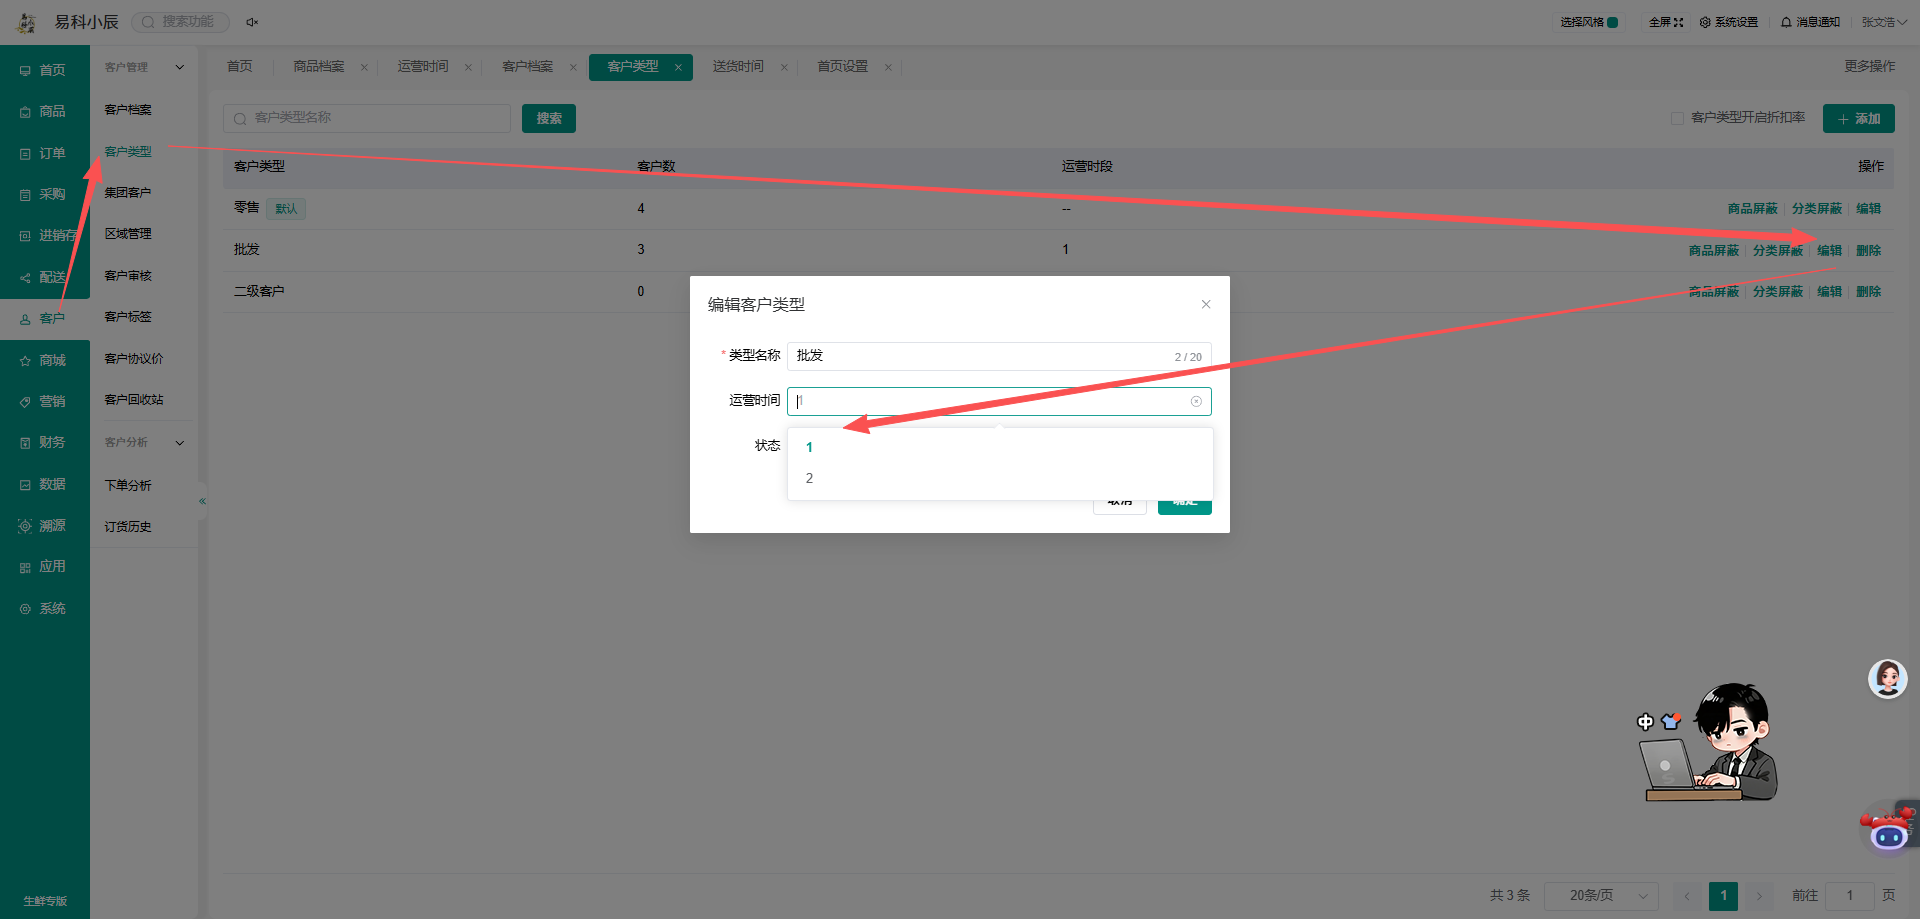Click 编辑 for 批发 row
Viewport: 1920px width, 919px height.
click(x=1829, y=250)
